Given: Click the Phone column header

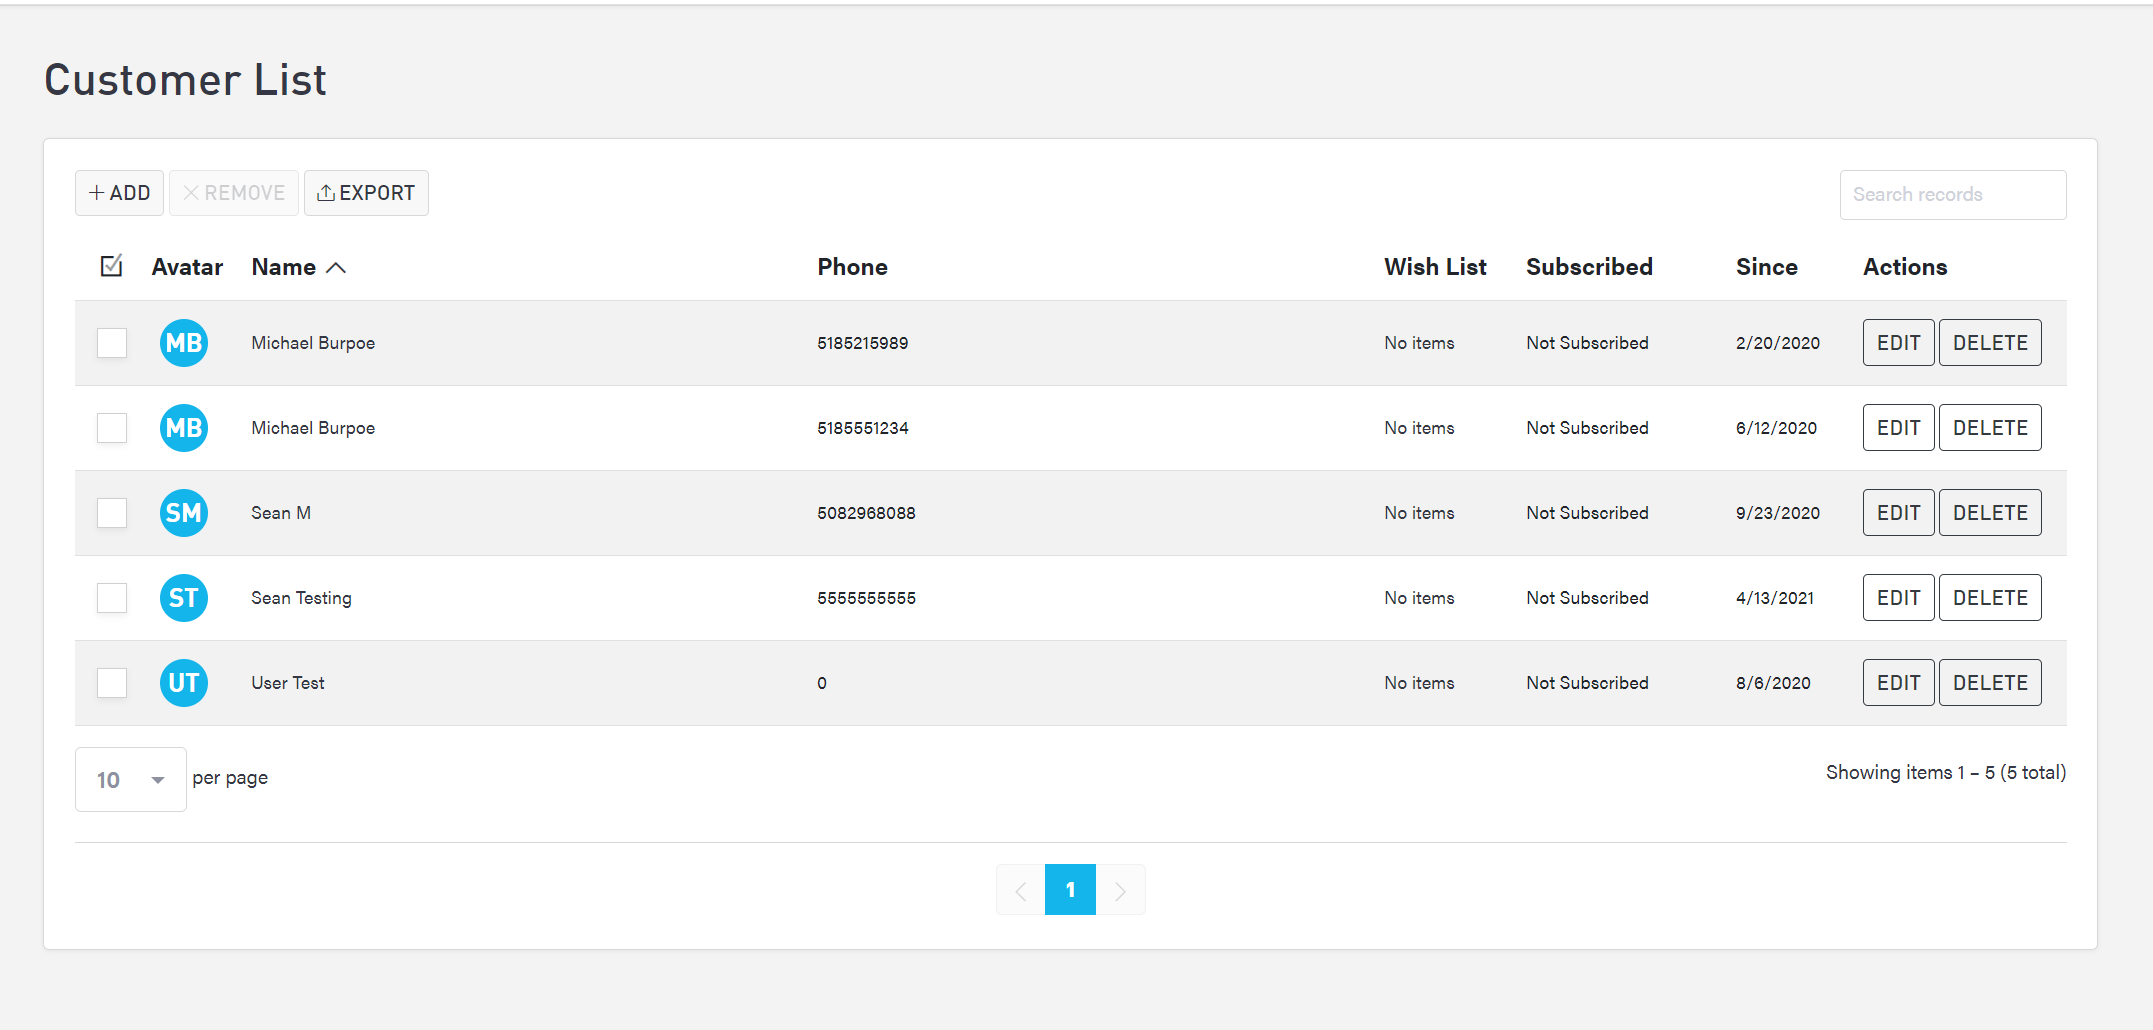Looking at the screenshot, I should click(852, 266).
